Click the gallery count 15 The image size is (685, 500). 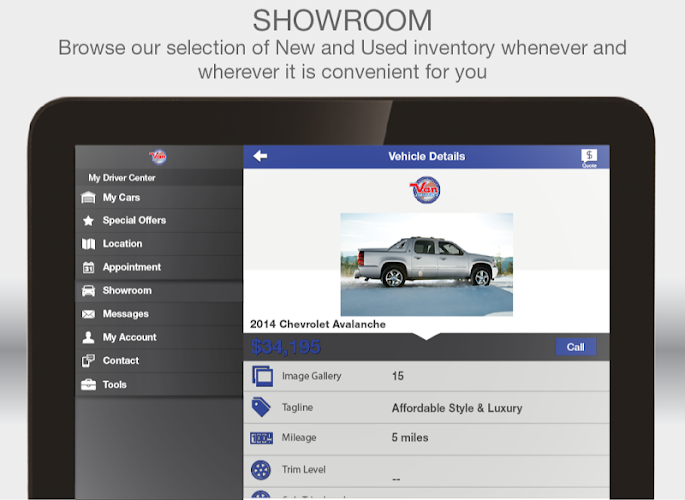pos(398,376)
